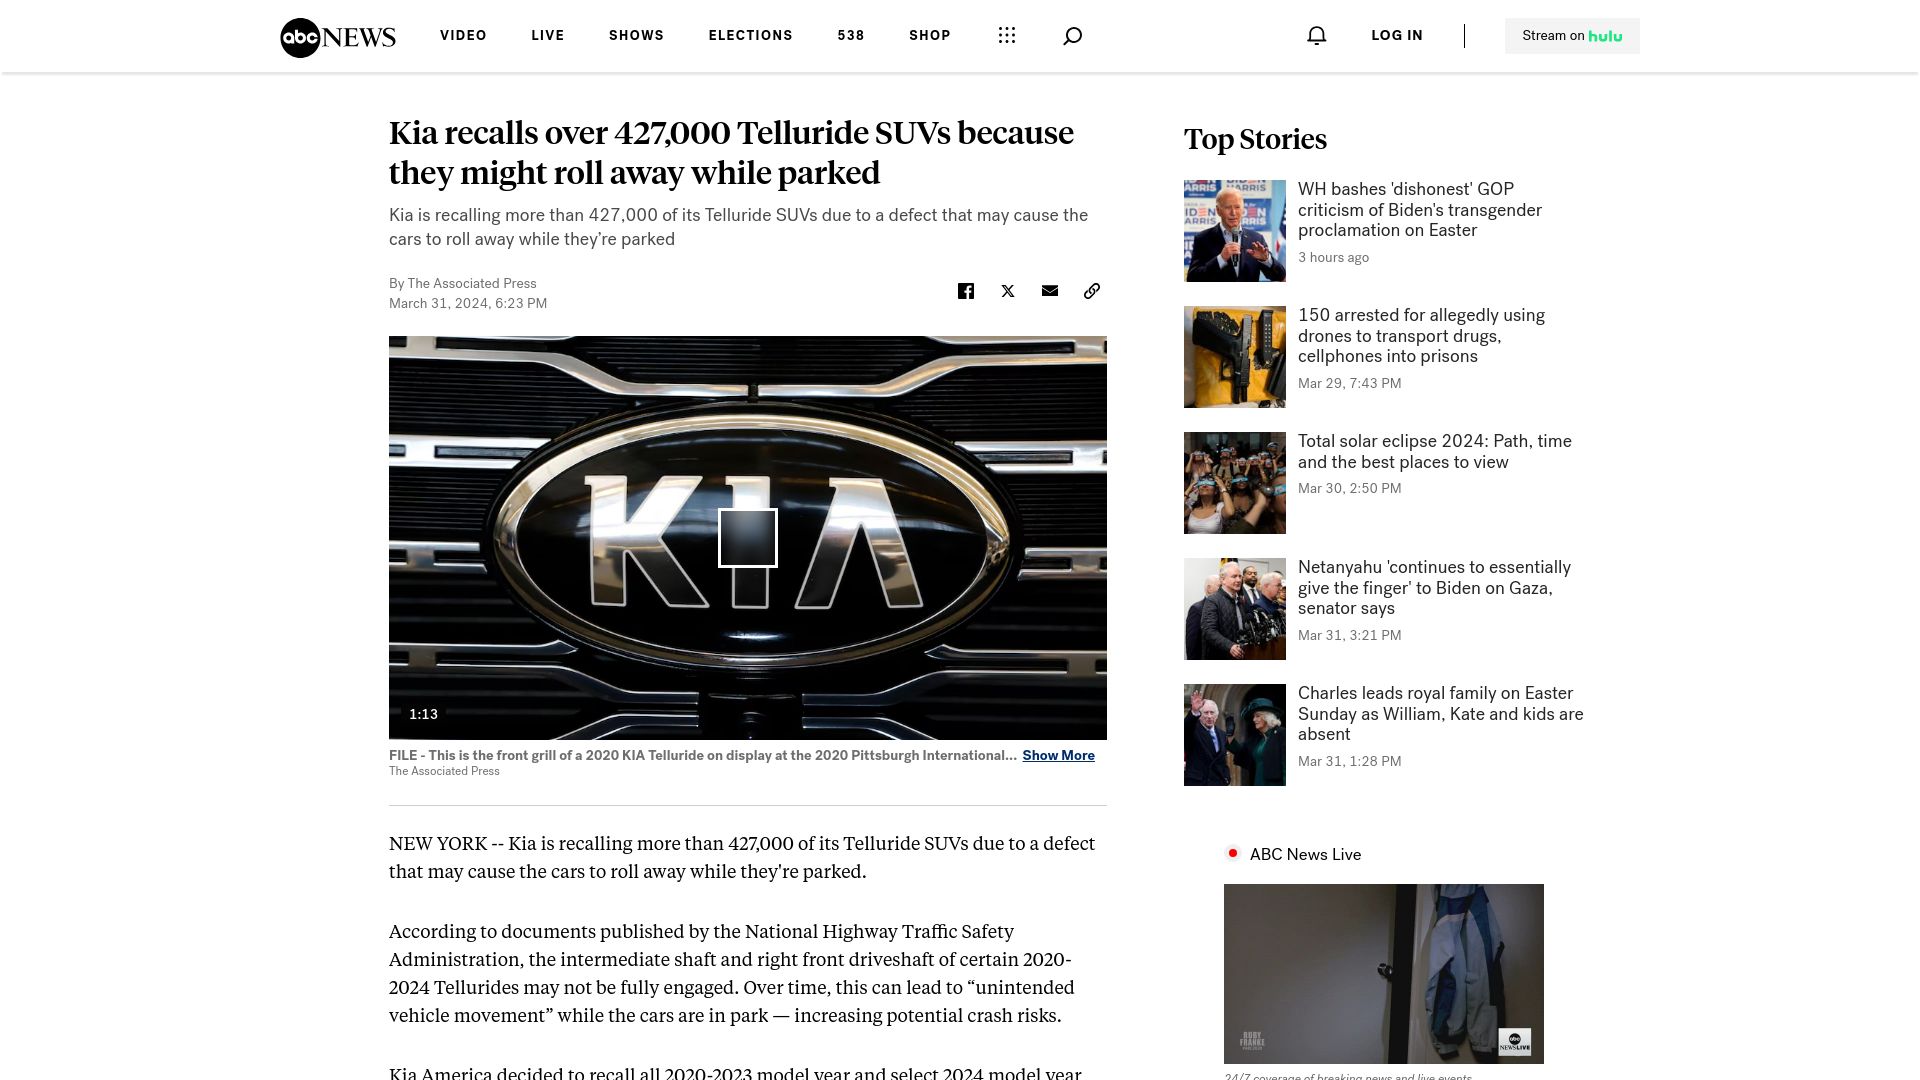Click the gun and cellphone thumbnail

coord(1235,357)
